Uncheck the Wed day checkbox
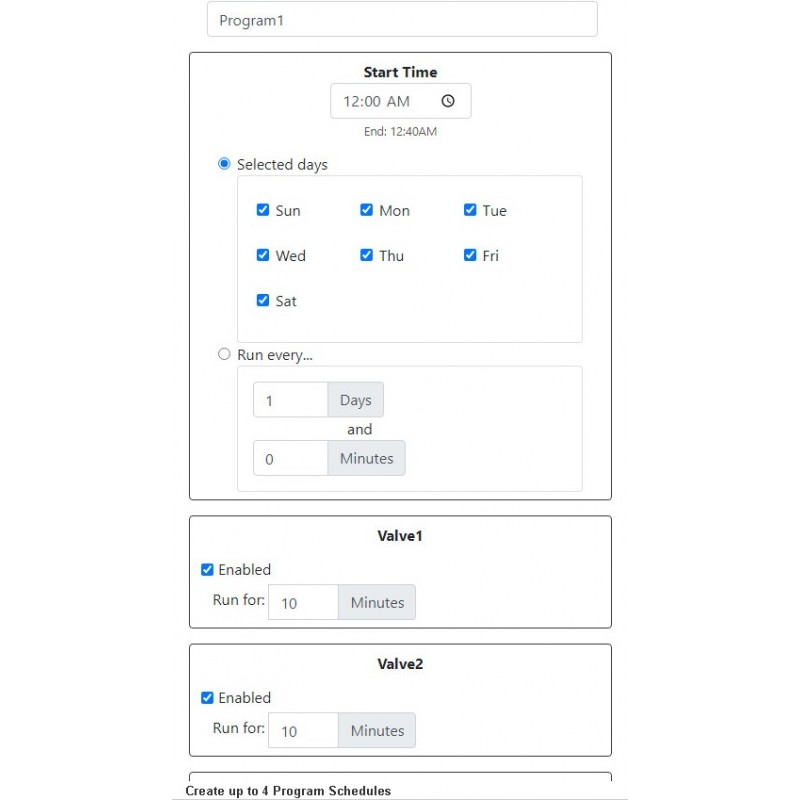 pyautogui.click(x=263, y=255)
